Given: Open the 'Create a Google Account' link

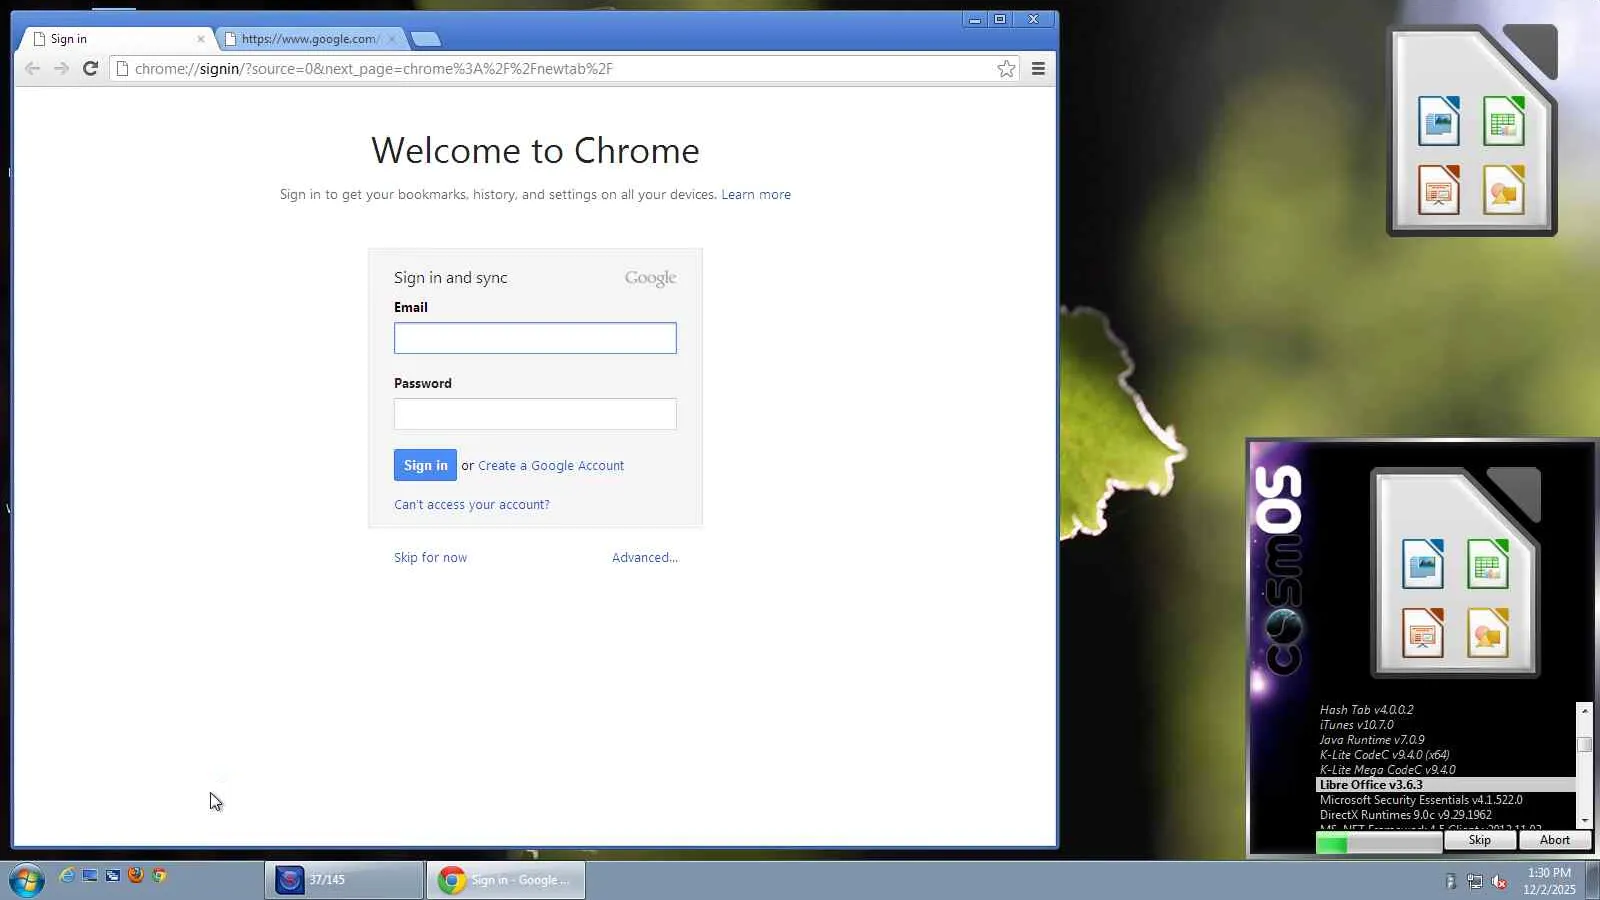Looking at the screenshot, I should 551,465.
